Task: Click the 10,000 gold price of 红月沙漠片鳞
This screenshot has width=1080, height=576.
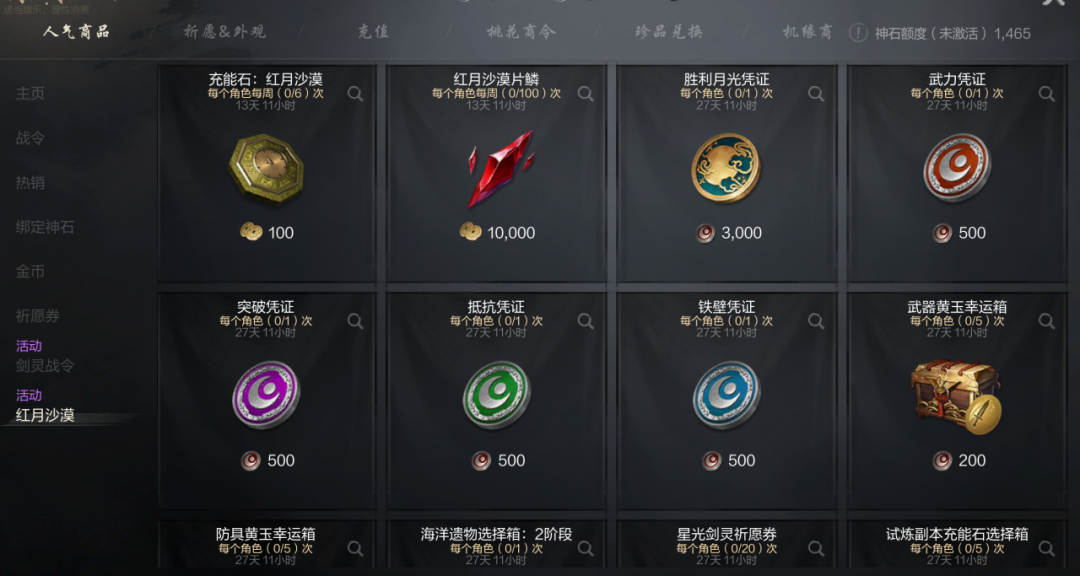Action: [497, 233]
